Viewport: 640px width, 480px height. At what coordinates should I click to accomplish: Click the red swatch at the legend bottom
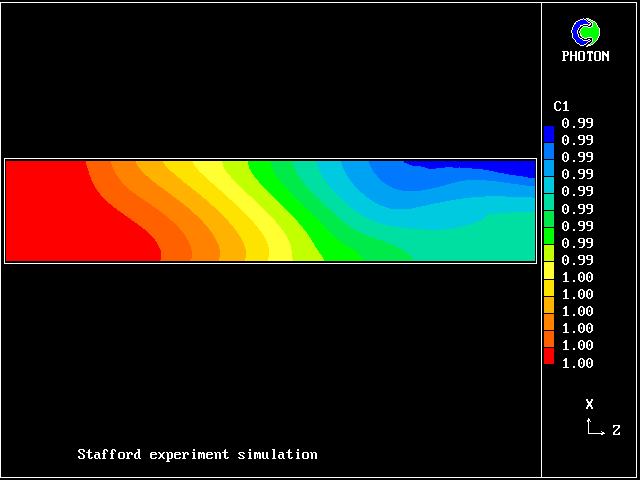click(548, 355)
